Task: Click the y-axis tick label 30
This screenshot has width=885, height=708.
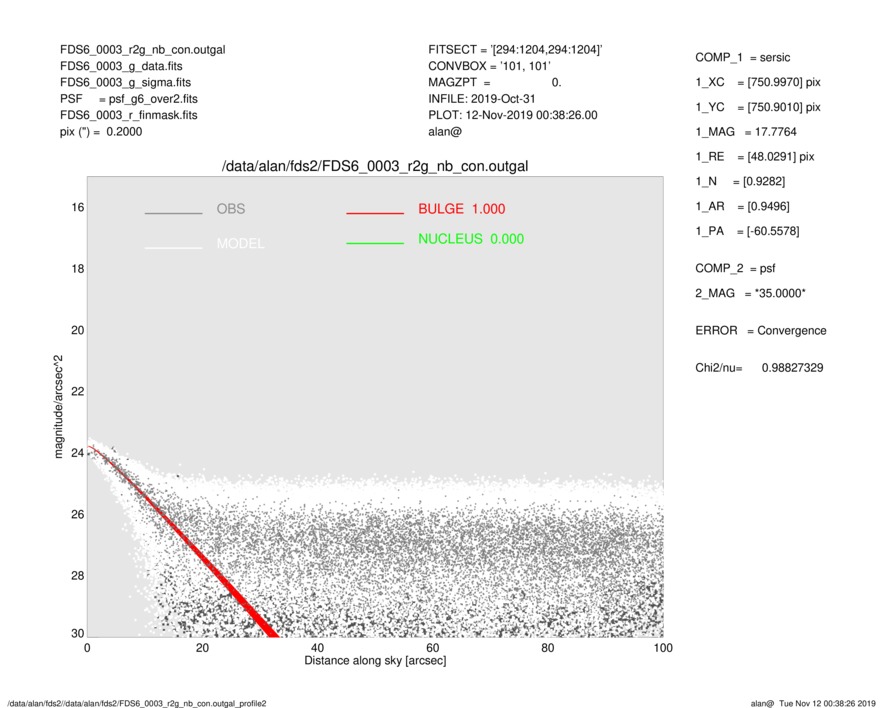Action: [x=78, y=633]
